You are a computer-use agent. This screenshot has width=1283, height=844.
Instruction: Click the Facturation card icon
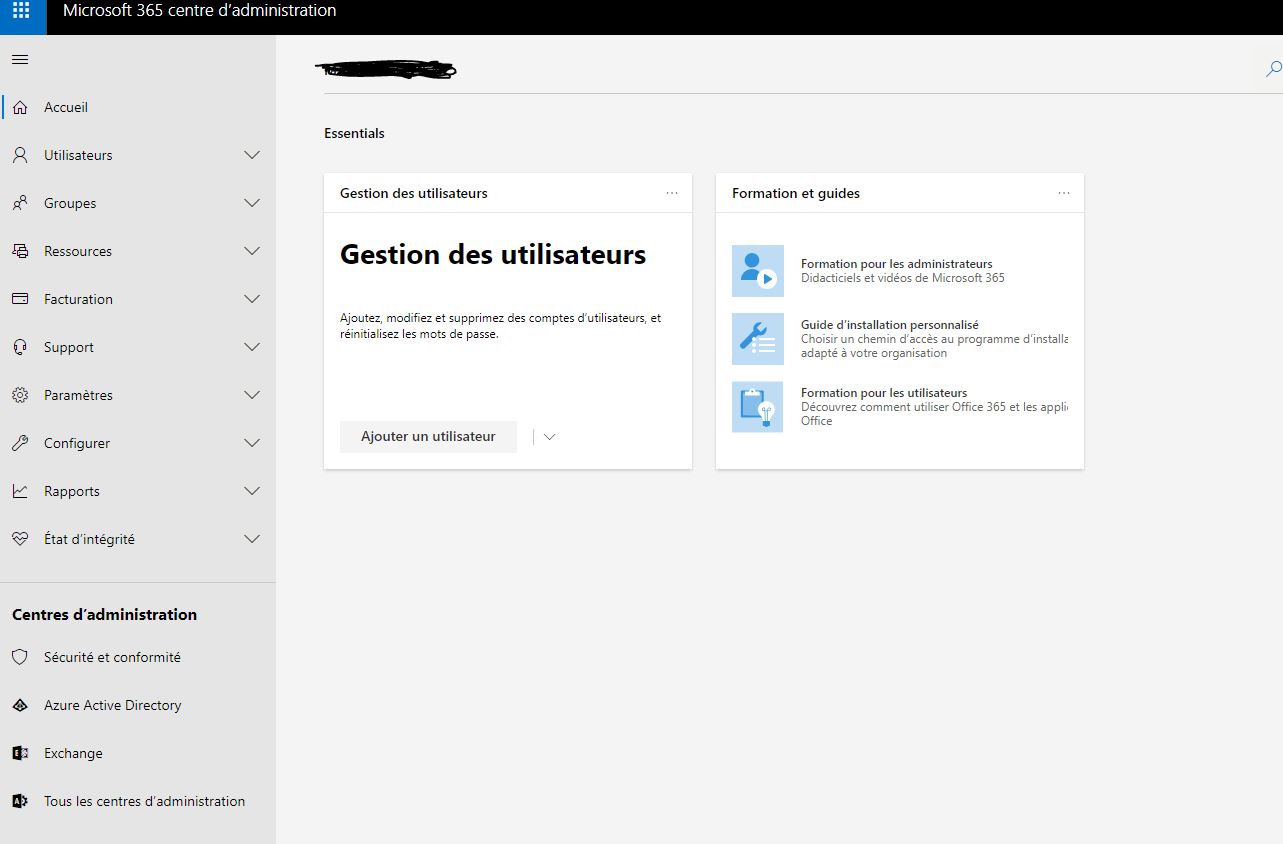click(20, 299)
